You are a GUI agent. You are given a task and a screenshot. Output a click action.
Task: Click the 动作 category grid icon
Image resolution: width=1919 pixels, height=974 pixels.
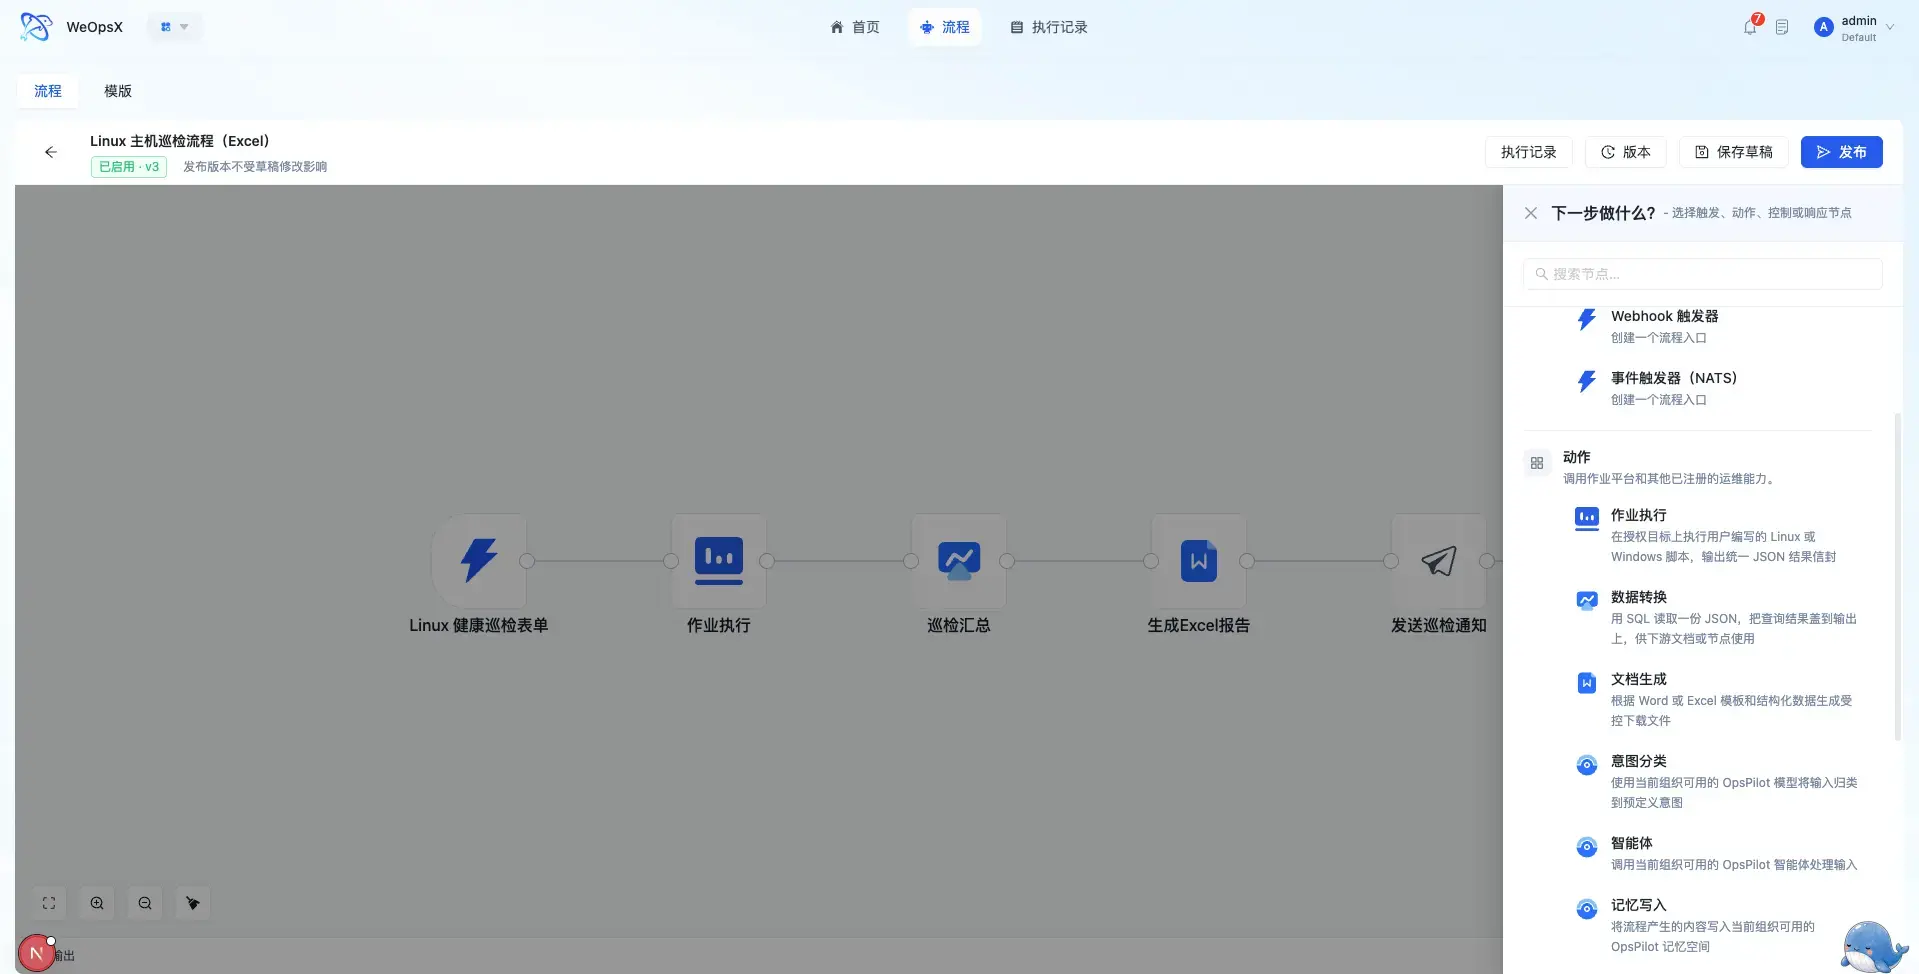click(x=1537, y=463)
